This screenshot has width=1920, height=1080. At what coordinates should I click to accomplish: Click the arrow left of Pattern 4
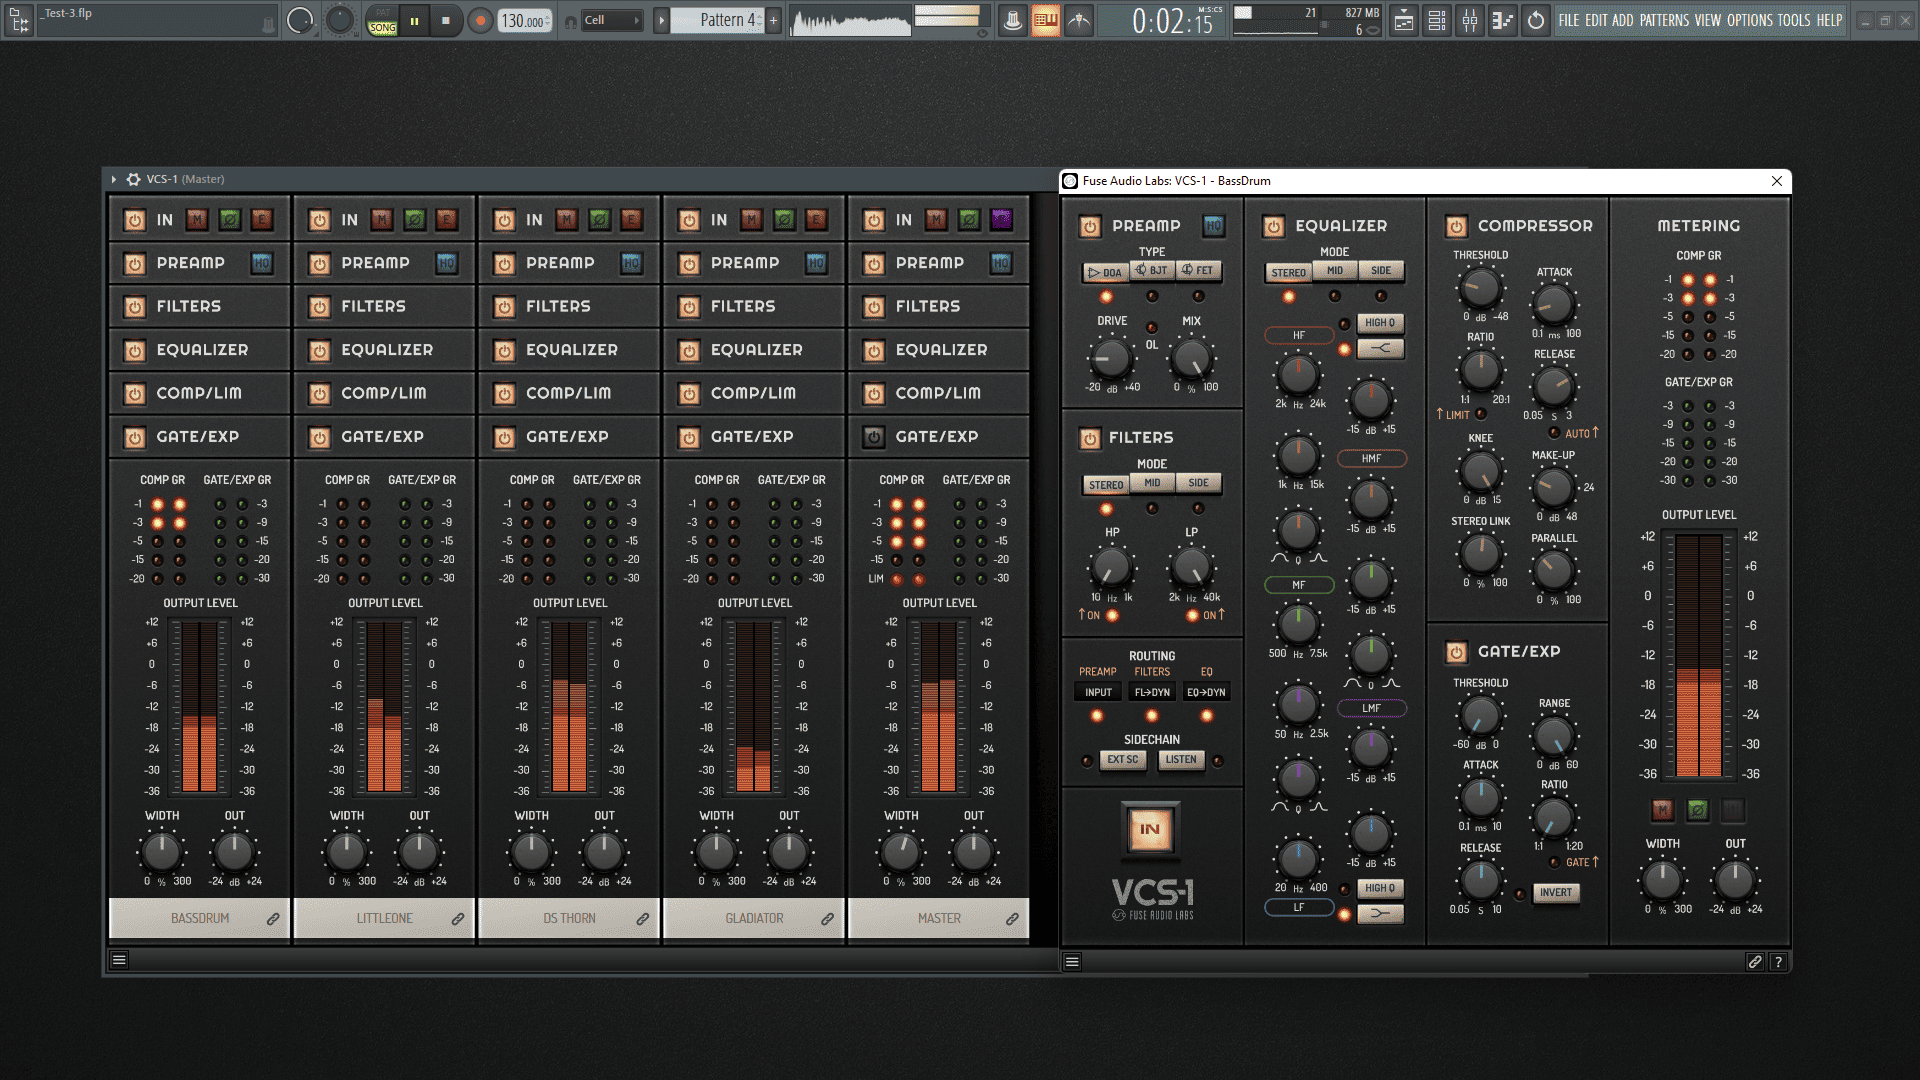click(661, 20)
